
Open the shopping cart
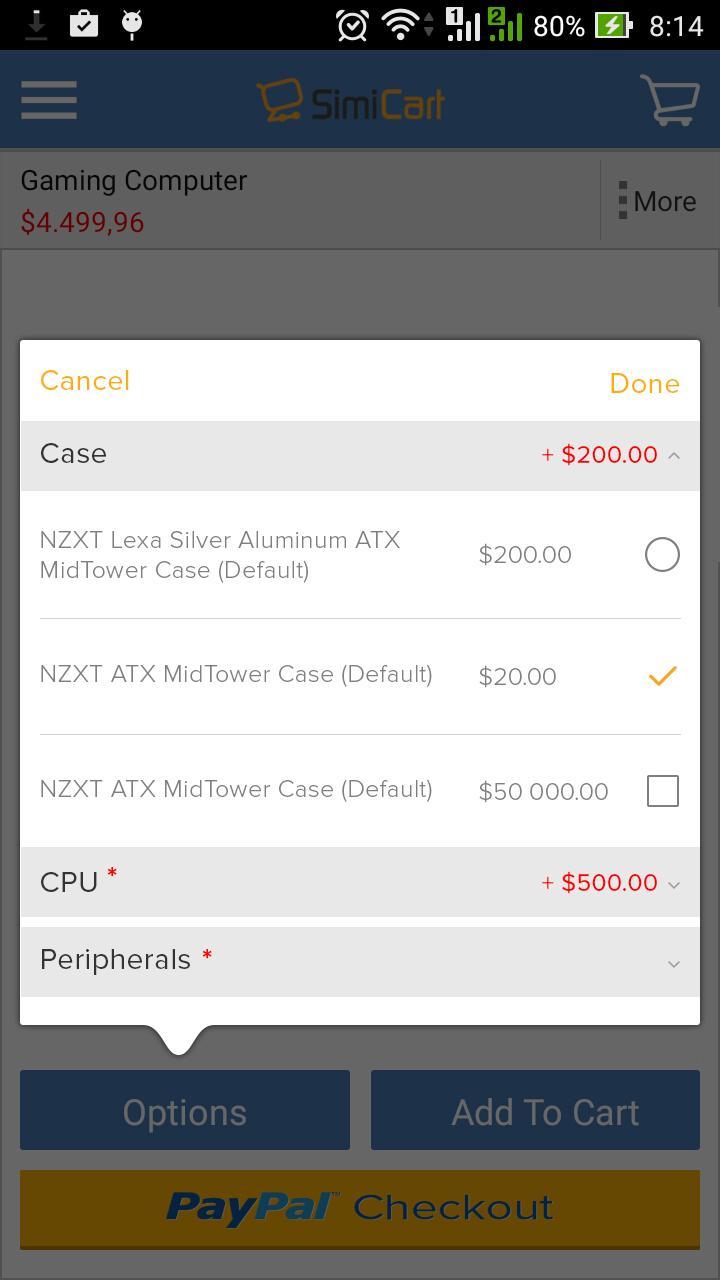(x=668, y=100)
